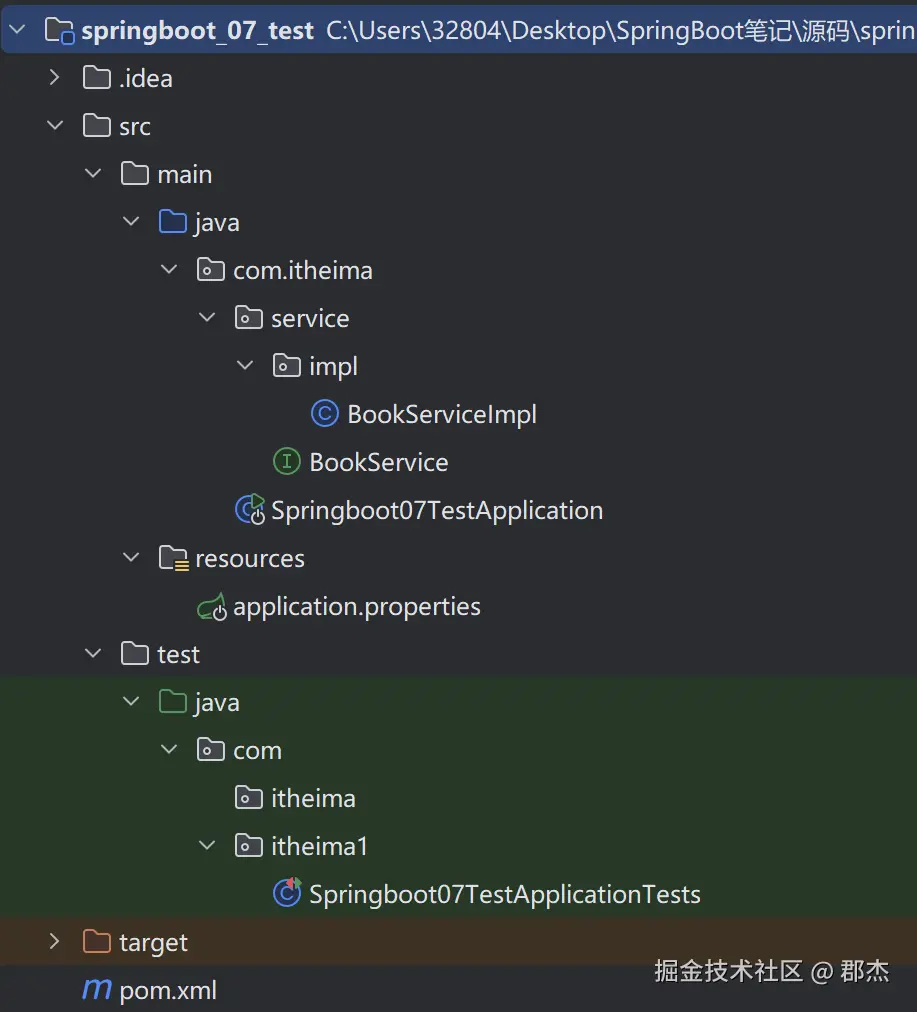
Task: Collapse the itheima1 test package
Action: click(207, 846)
